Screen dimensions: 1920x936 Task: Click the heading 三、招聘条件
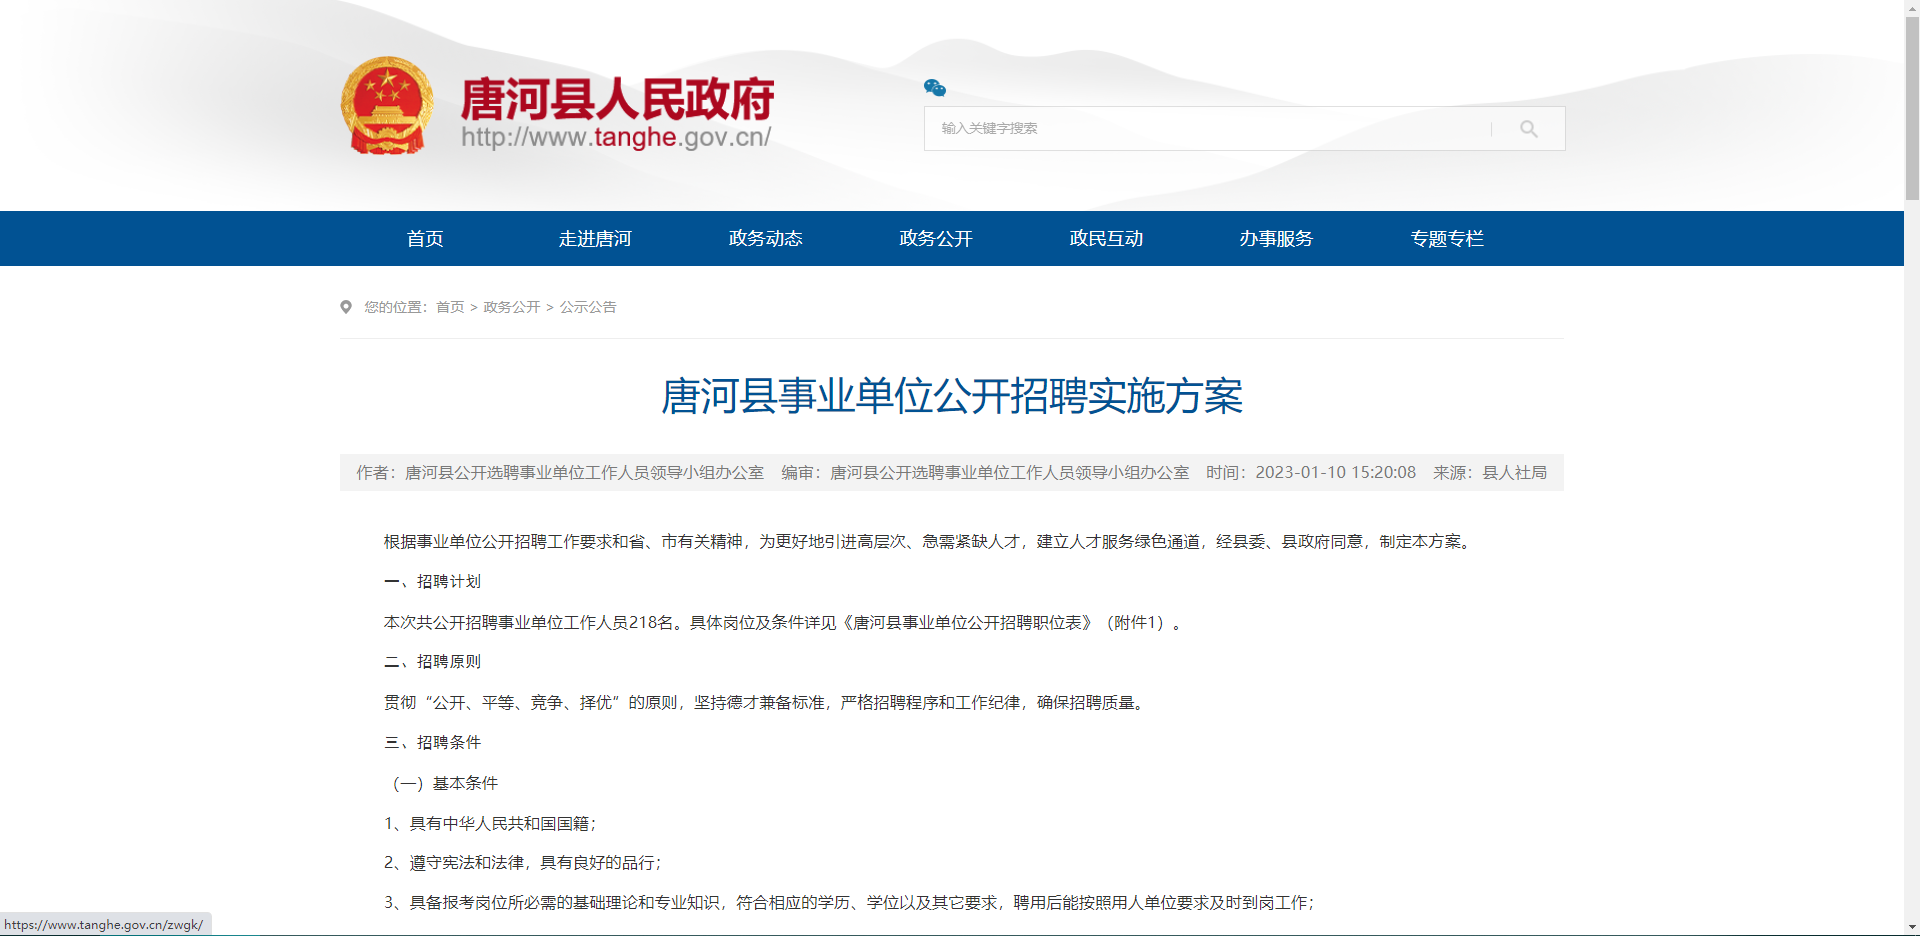[433, 742]
